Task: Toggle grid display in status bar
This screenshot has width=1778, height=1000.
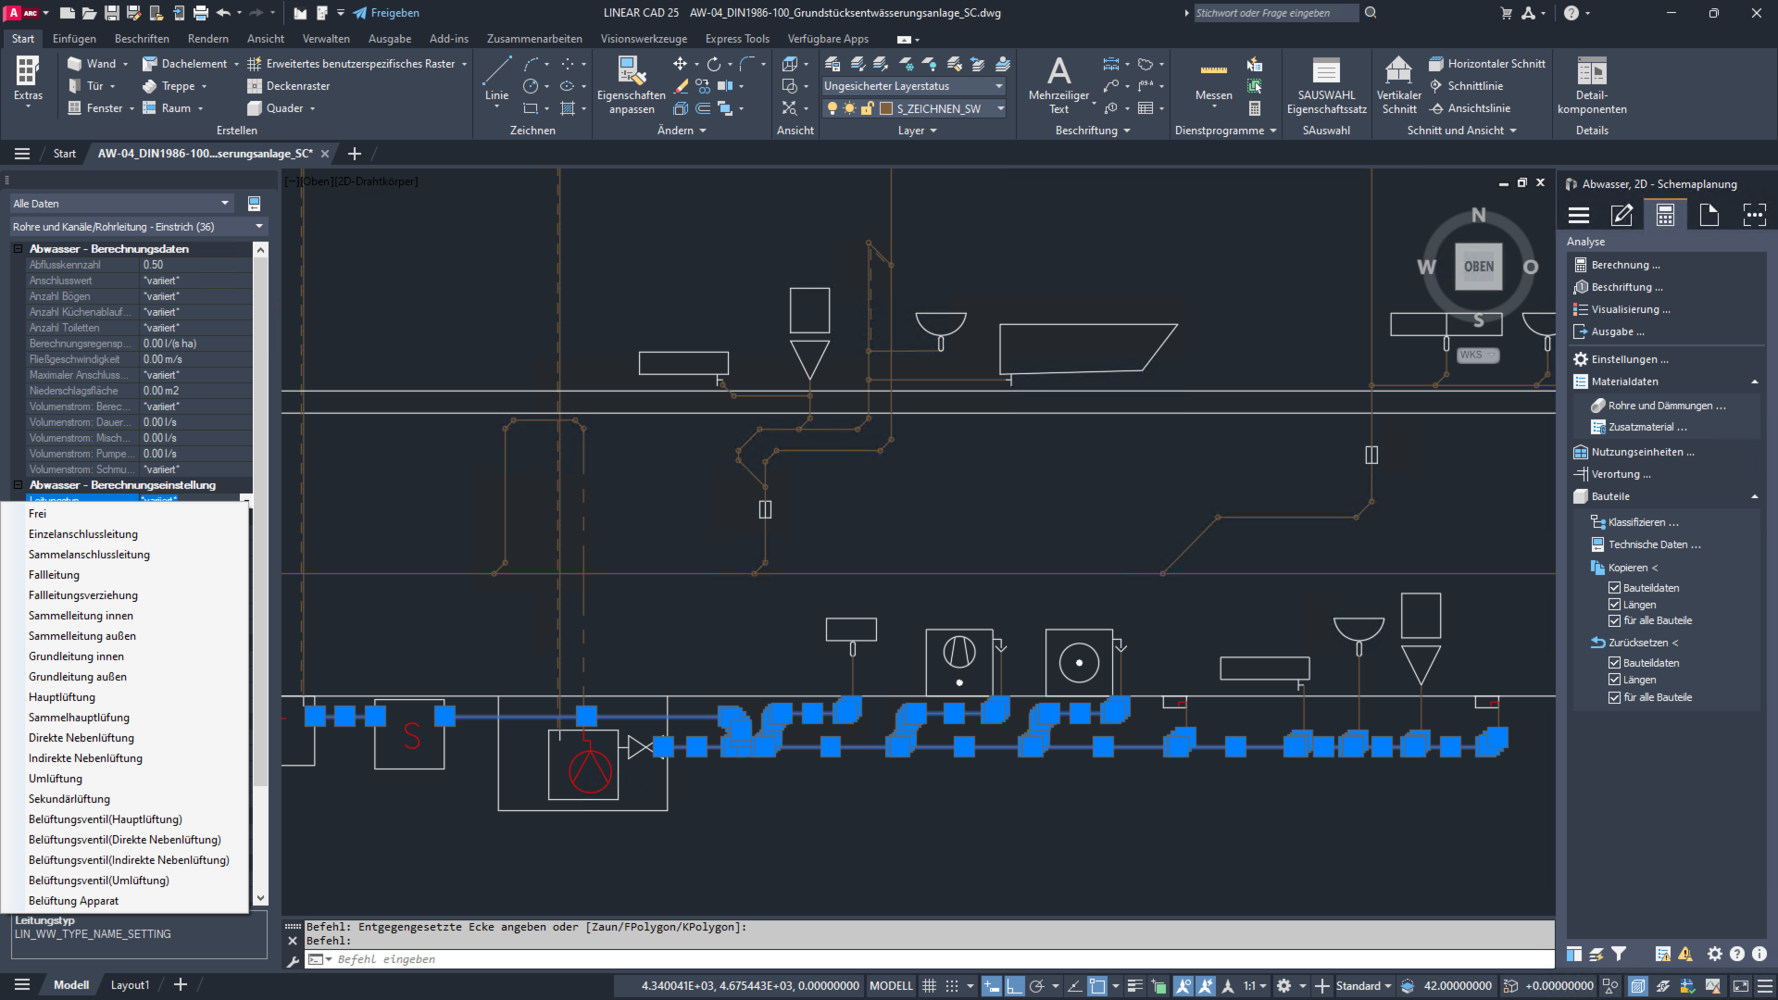Action: 929,986
